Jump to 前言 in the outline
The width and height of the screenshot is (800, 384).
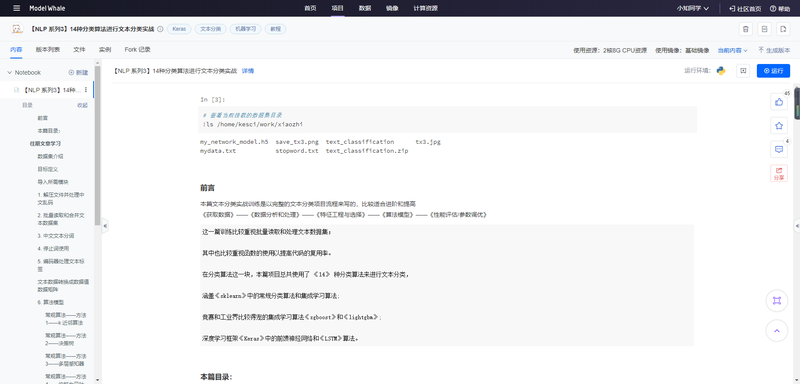point(43,118)
